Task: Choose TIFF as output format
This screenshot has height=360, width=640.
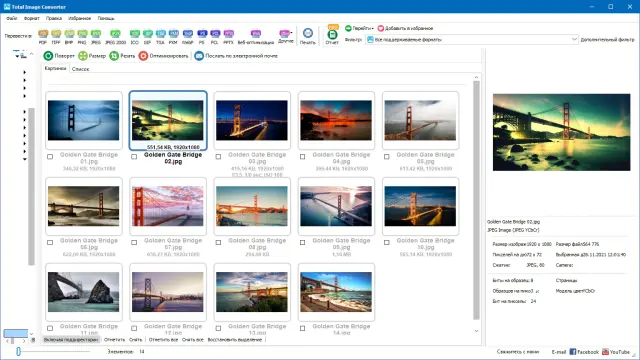Action: (56, 36)
